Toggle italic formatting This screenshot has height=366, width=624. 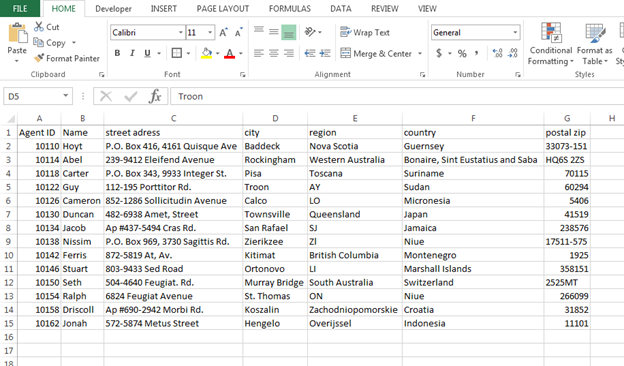pyautogui.click(x=132, y=53)
